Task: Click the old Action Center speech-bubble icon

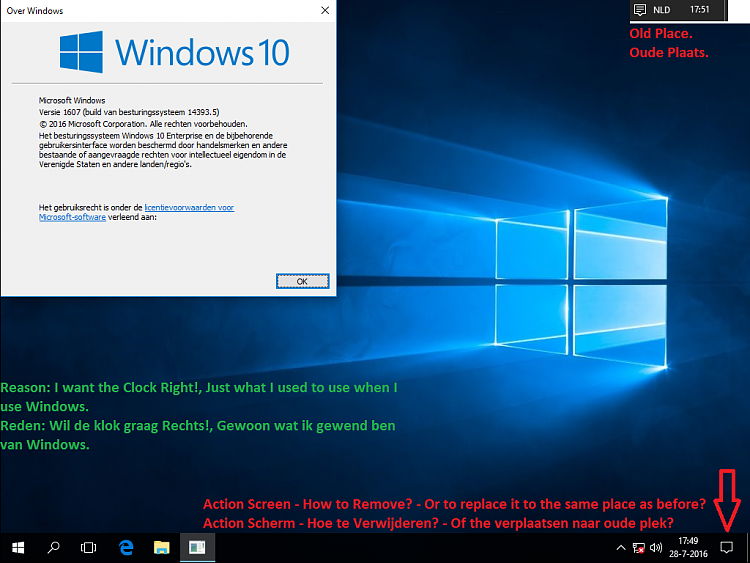Action: tap(640, 10)
